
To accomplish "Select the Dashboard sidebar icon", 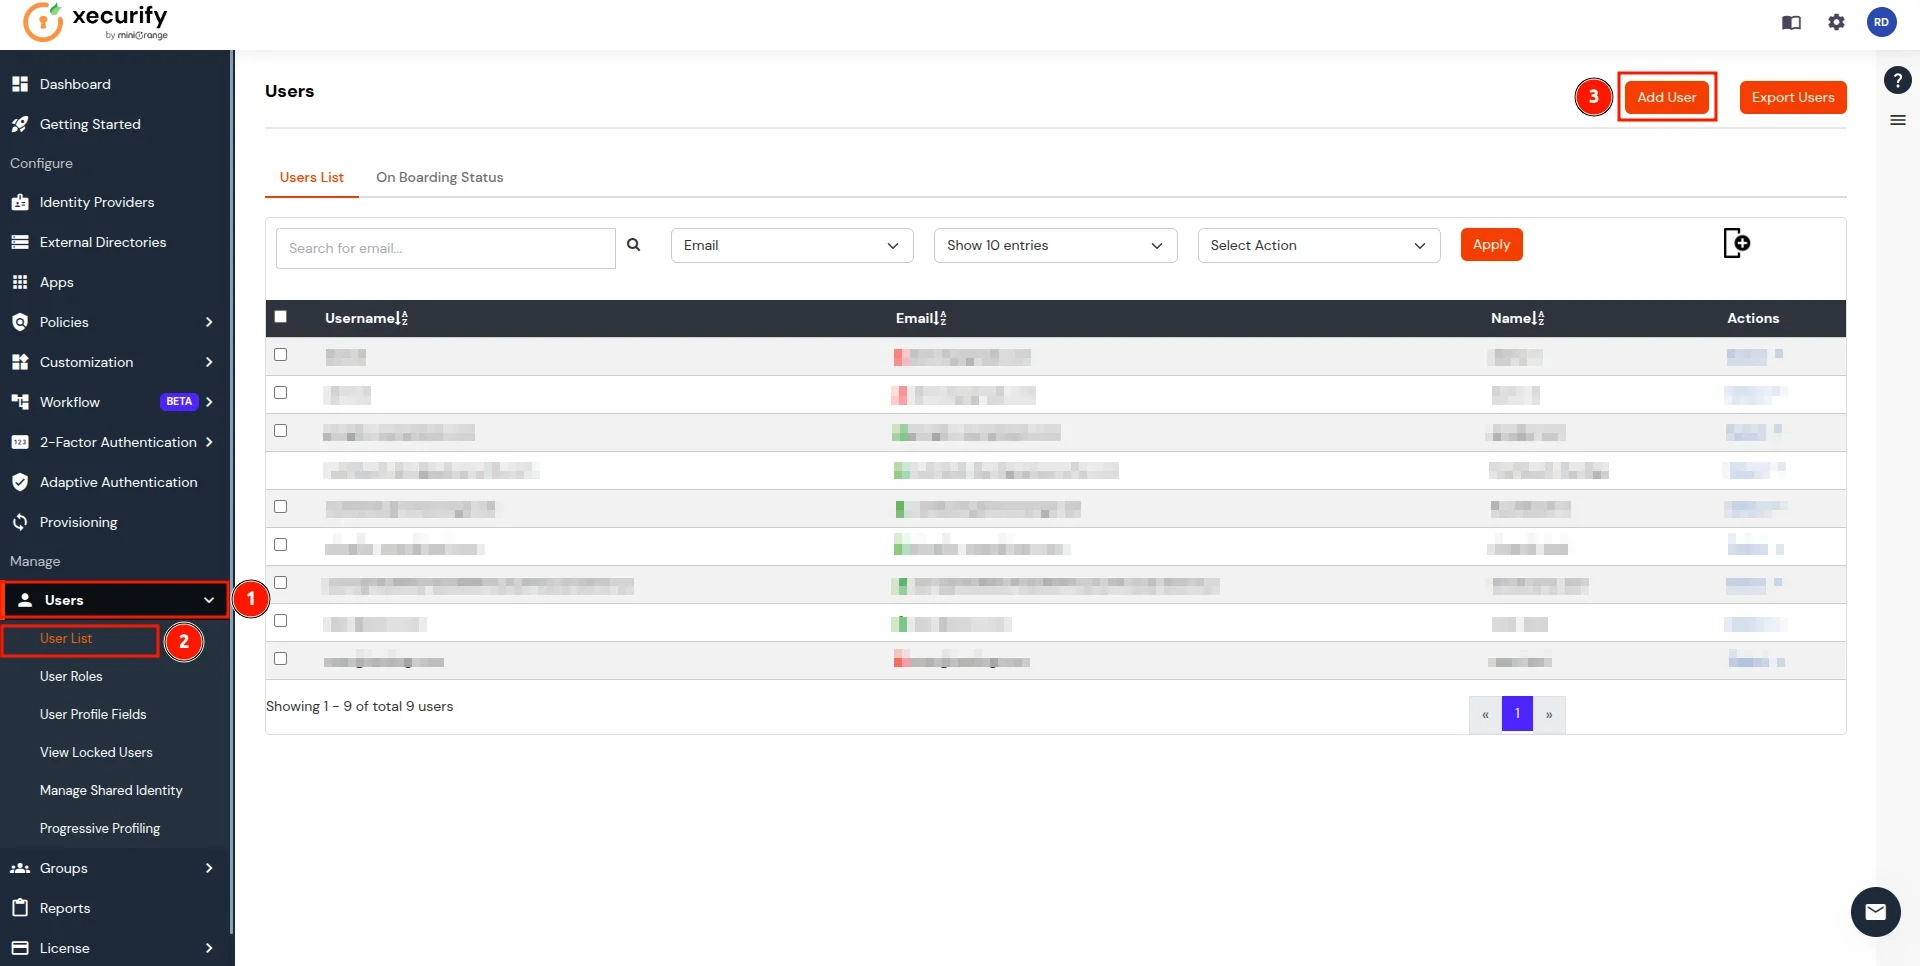I will pyautogui.click(x=20, y=83).
